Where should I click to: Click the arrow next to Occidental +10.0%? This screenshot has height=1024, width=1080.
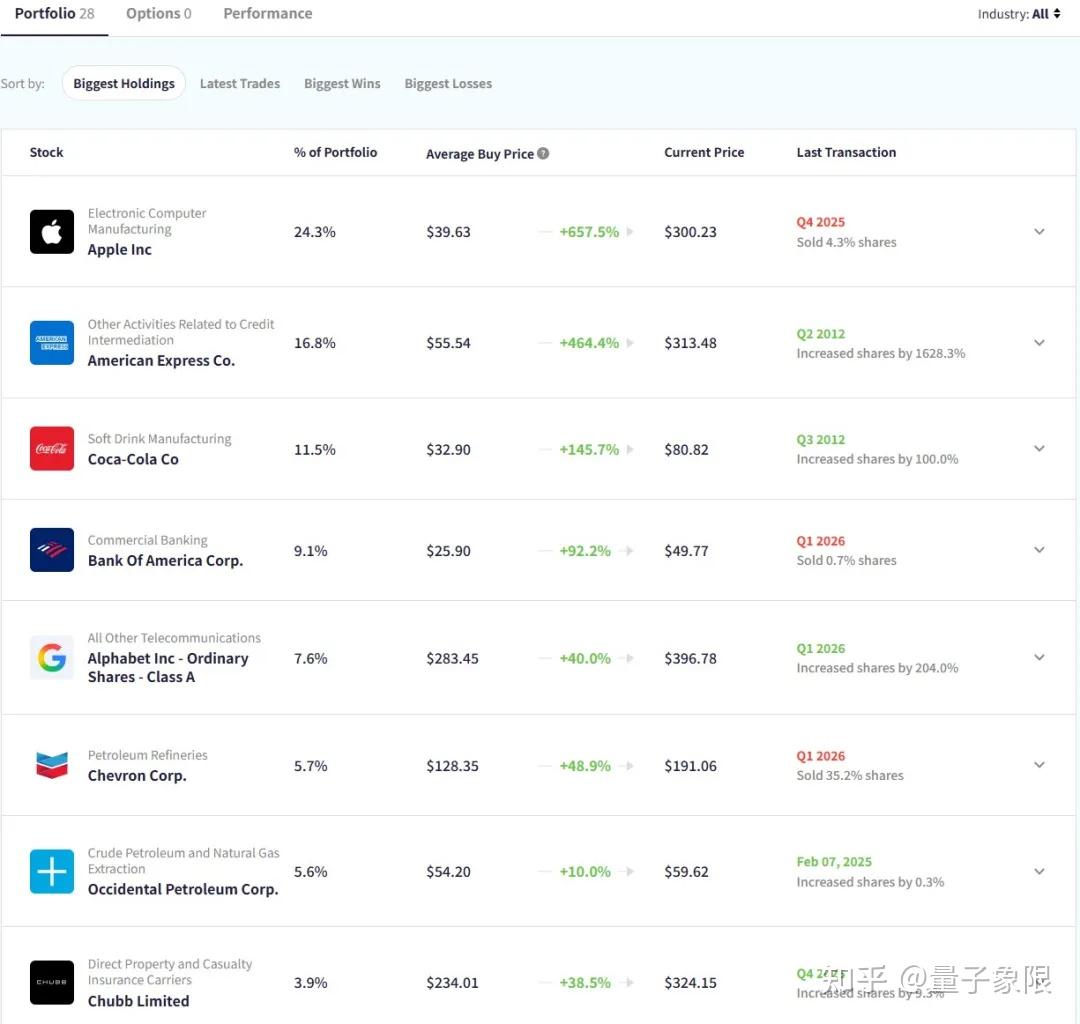click(x=626, y=872)
